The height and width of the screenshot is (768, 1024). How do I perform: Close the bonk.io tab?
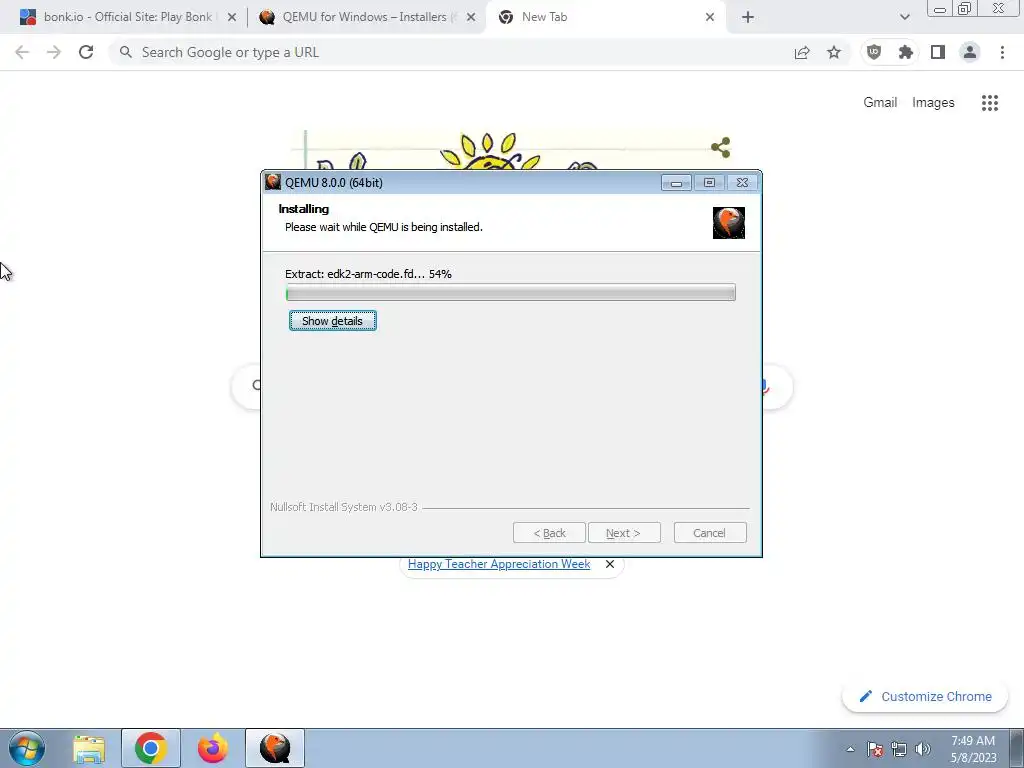[x=232, y=18]
